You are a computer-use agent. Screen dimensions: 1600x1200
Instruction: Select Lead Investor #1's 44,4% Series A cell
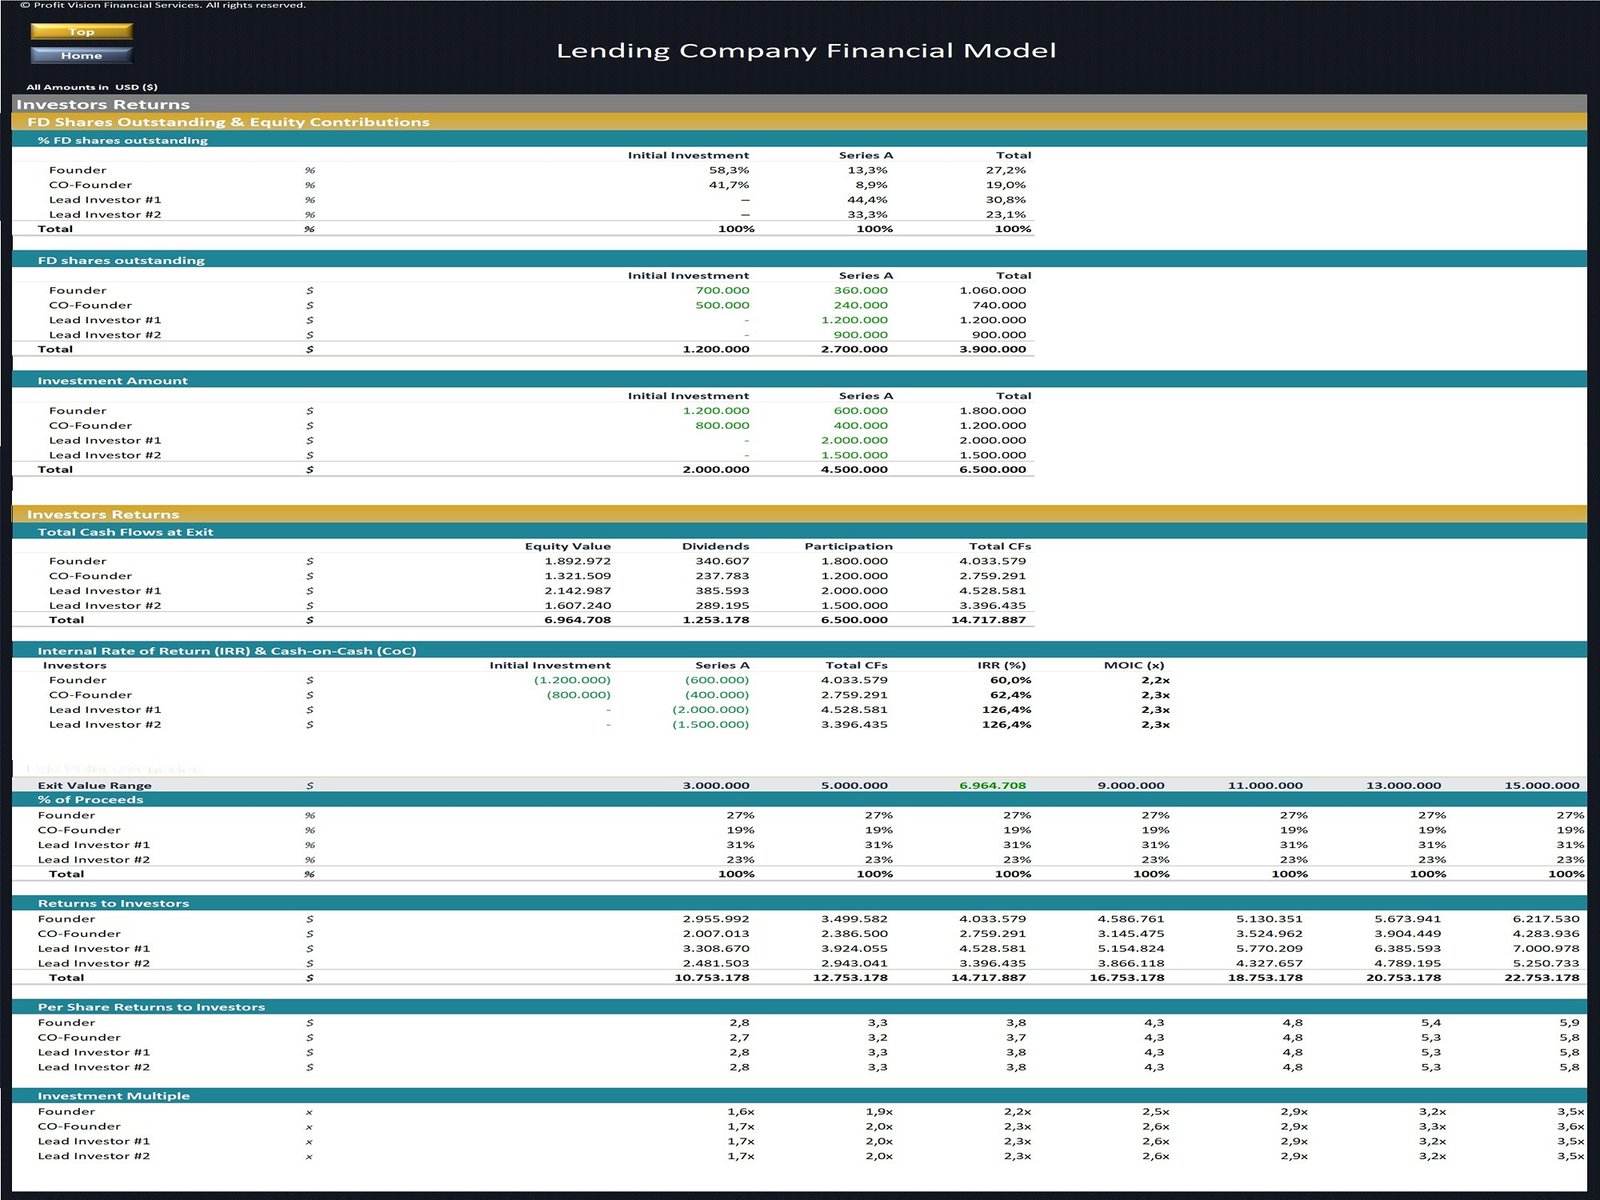click(x=866, y=200)
